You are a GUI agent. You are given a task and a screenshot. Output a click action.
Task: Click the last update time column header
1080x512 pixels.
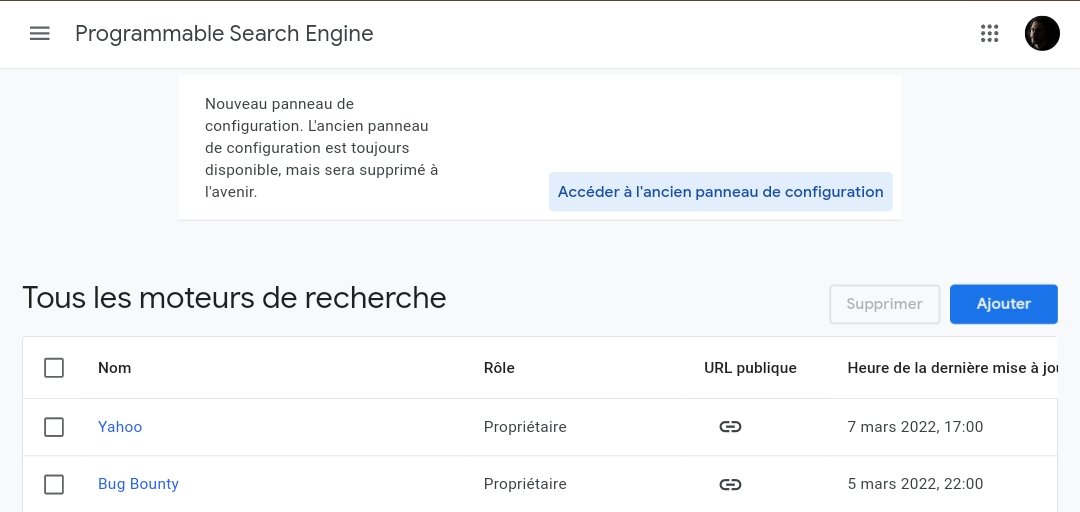click(952, 368)
